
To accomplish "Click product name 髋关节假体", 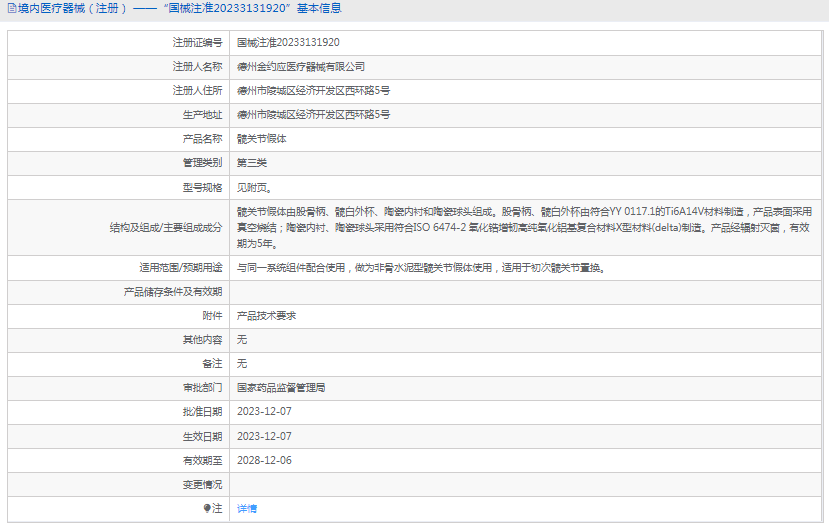I will [x=262, y=139].
